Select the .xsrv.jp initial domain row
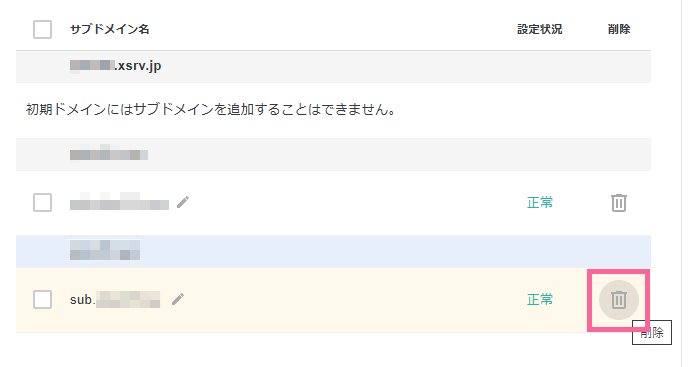This screenshot has height=367, width=700. [x=333, y=67]
